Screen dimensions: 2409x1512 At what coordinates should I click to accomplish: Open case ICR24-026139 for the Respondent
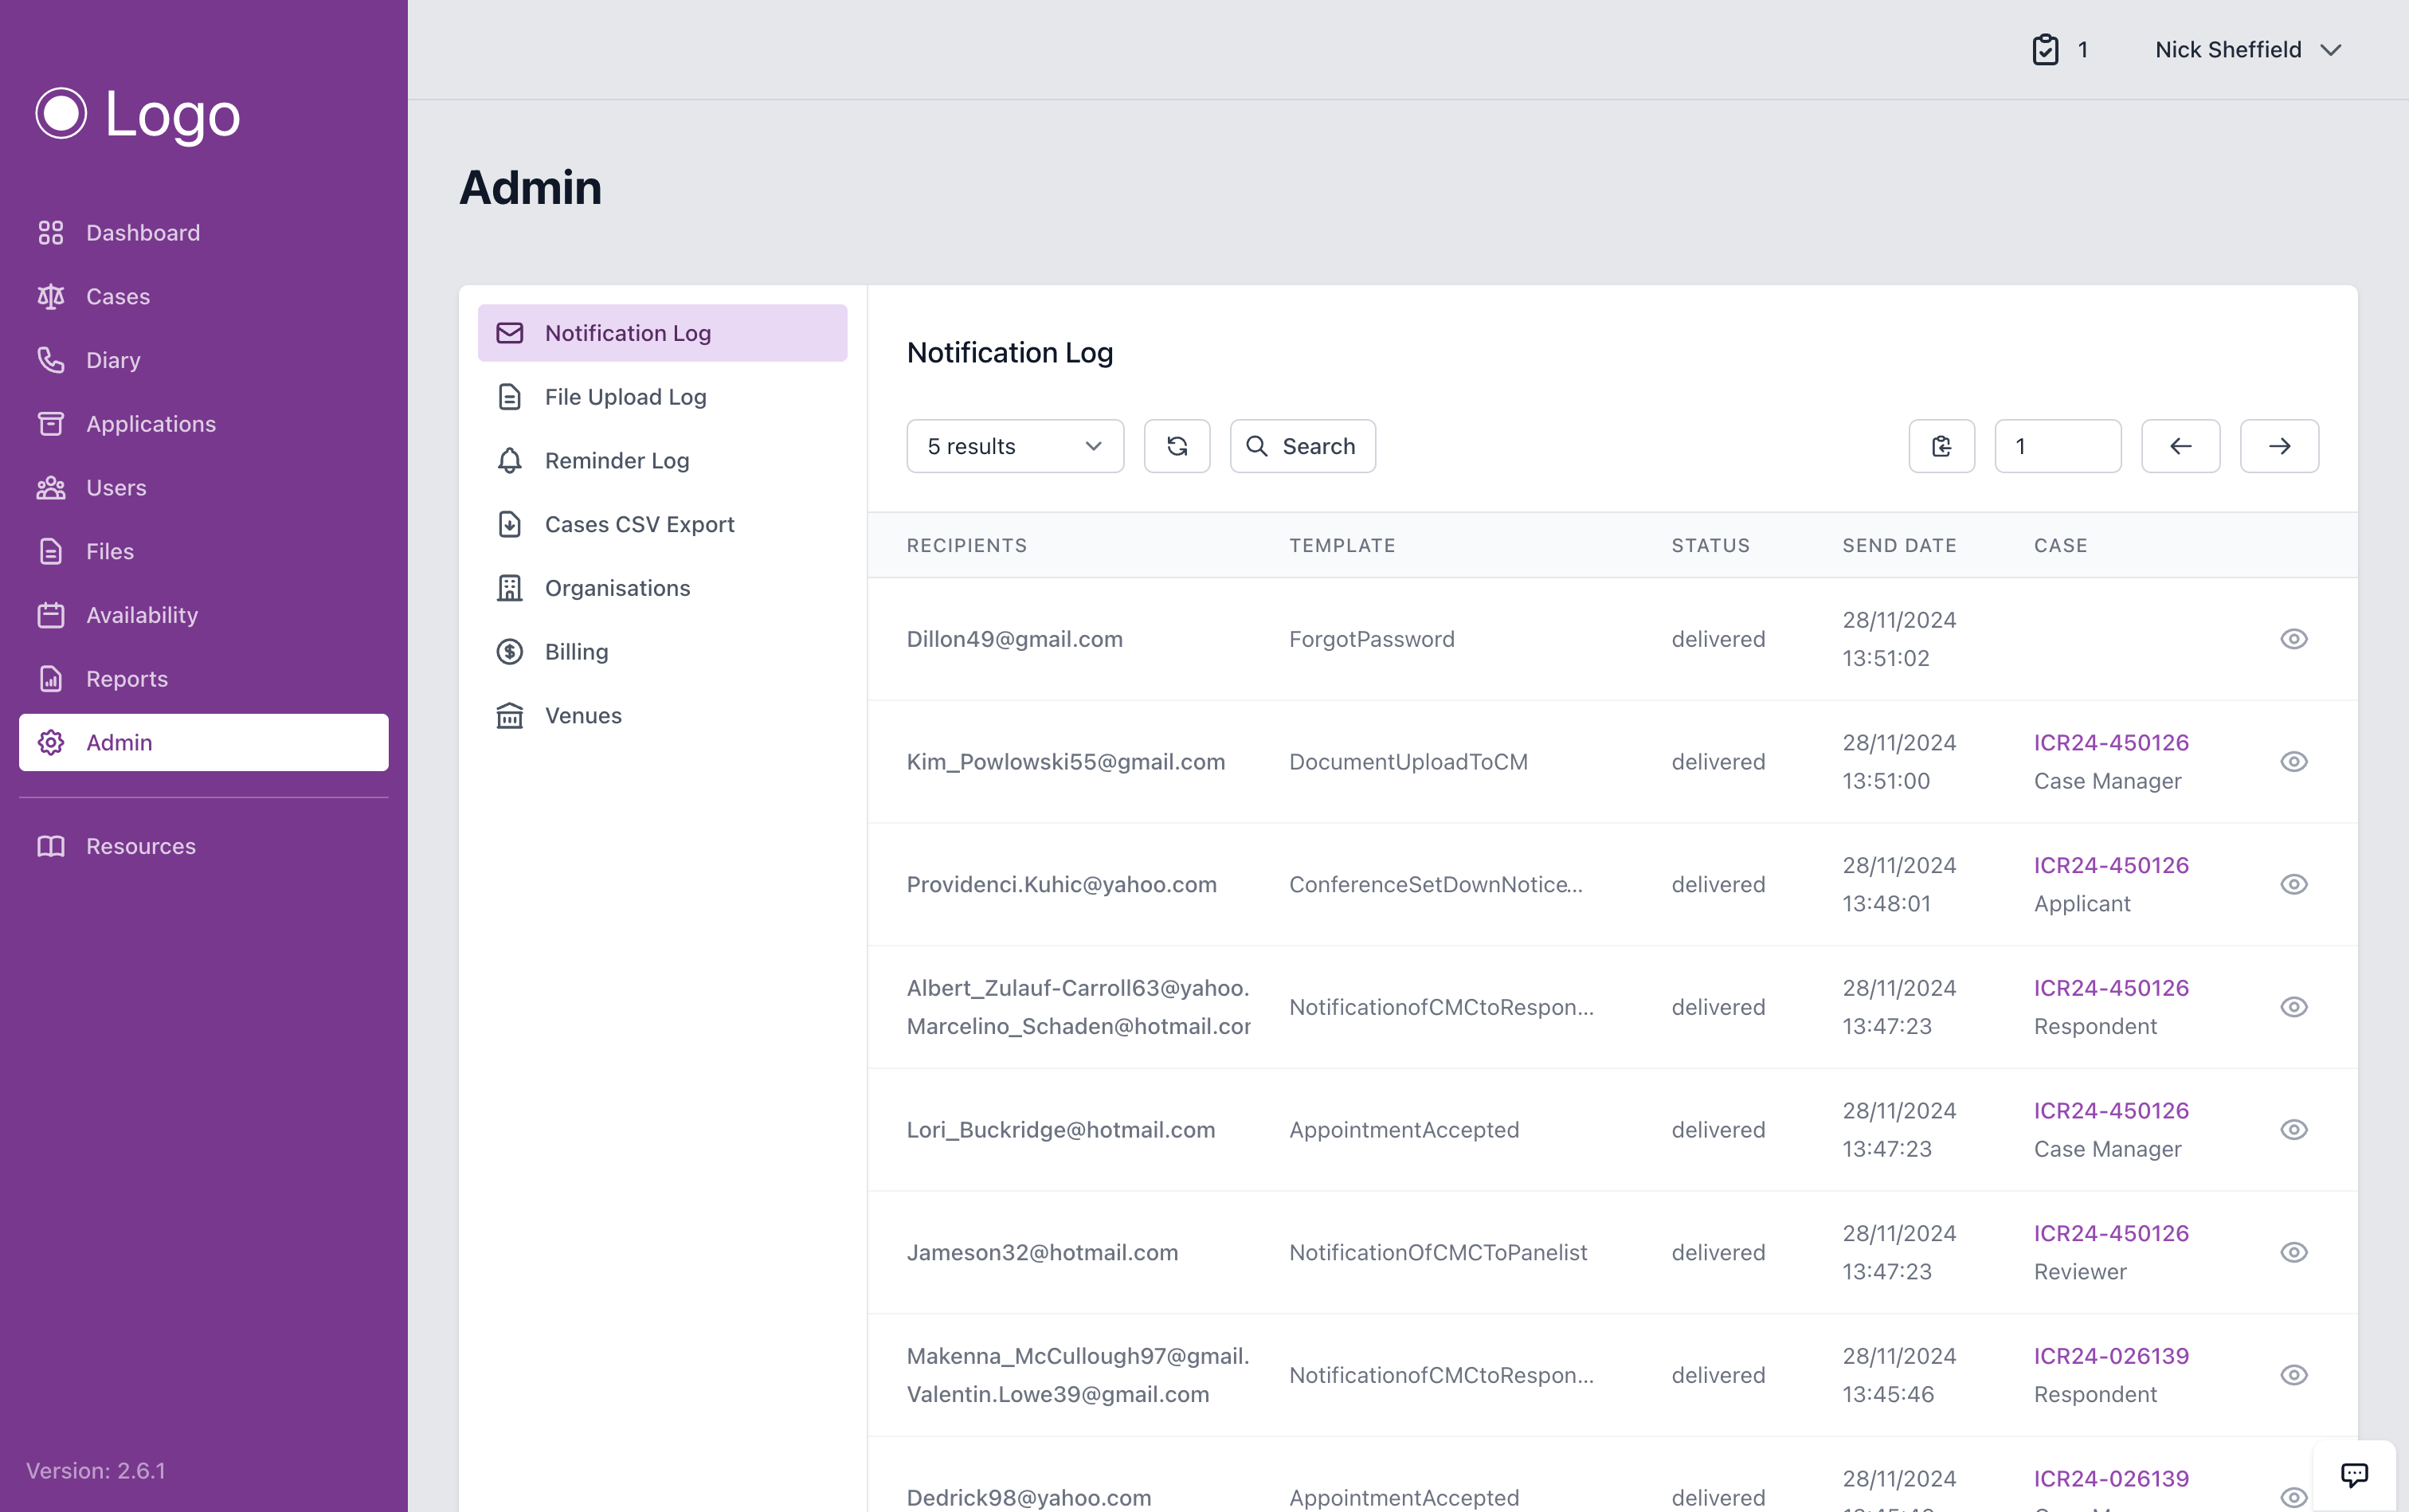tap(2111, 1355)
